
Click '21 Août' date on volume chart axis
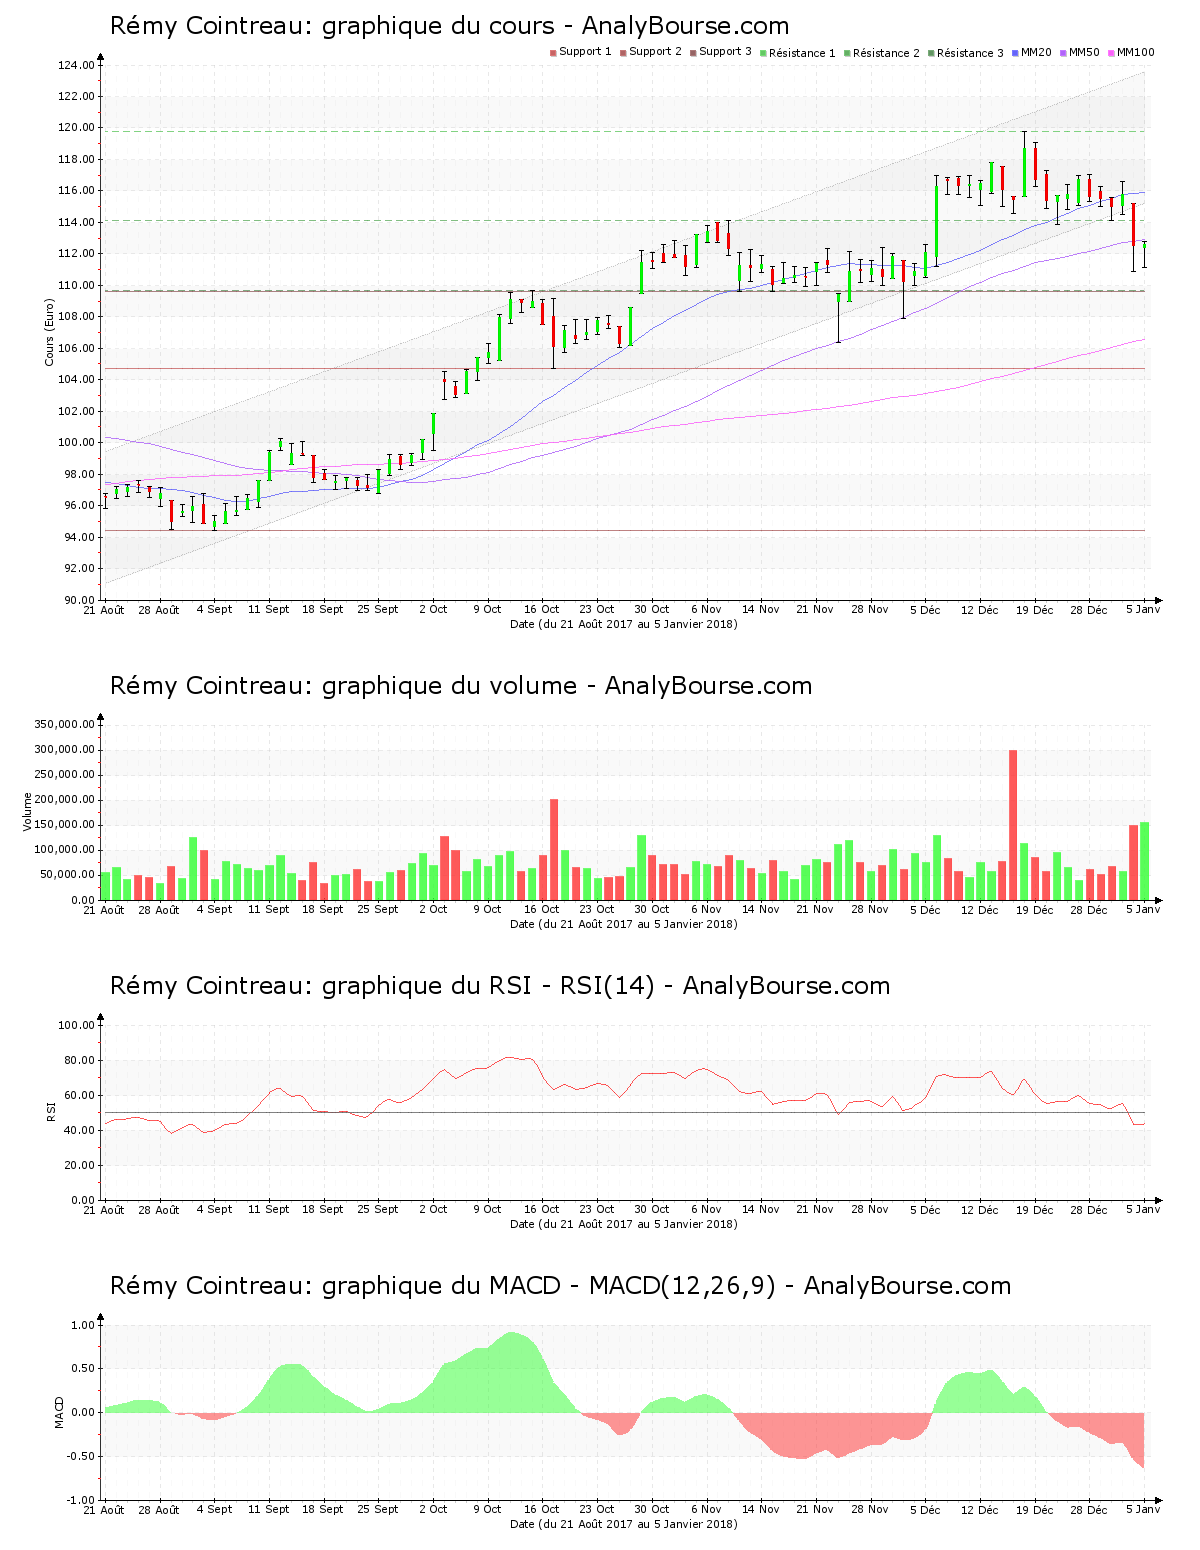(104, 909)
